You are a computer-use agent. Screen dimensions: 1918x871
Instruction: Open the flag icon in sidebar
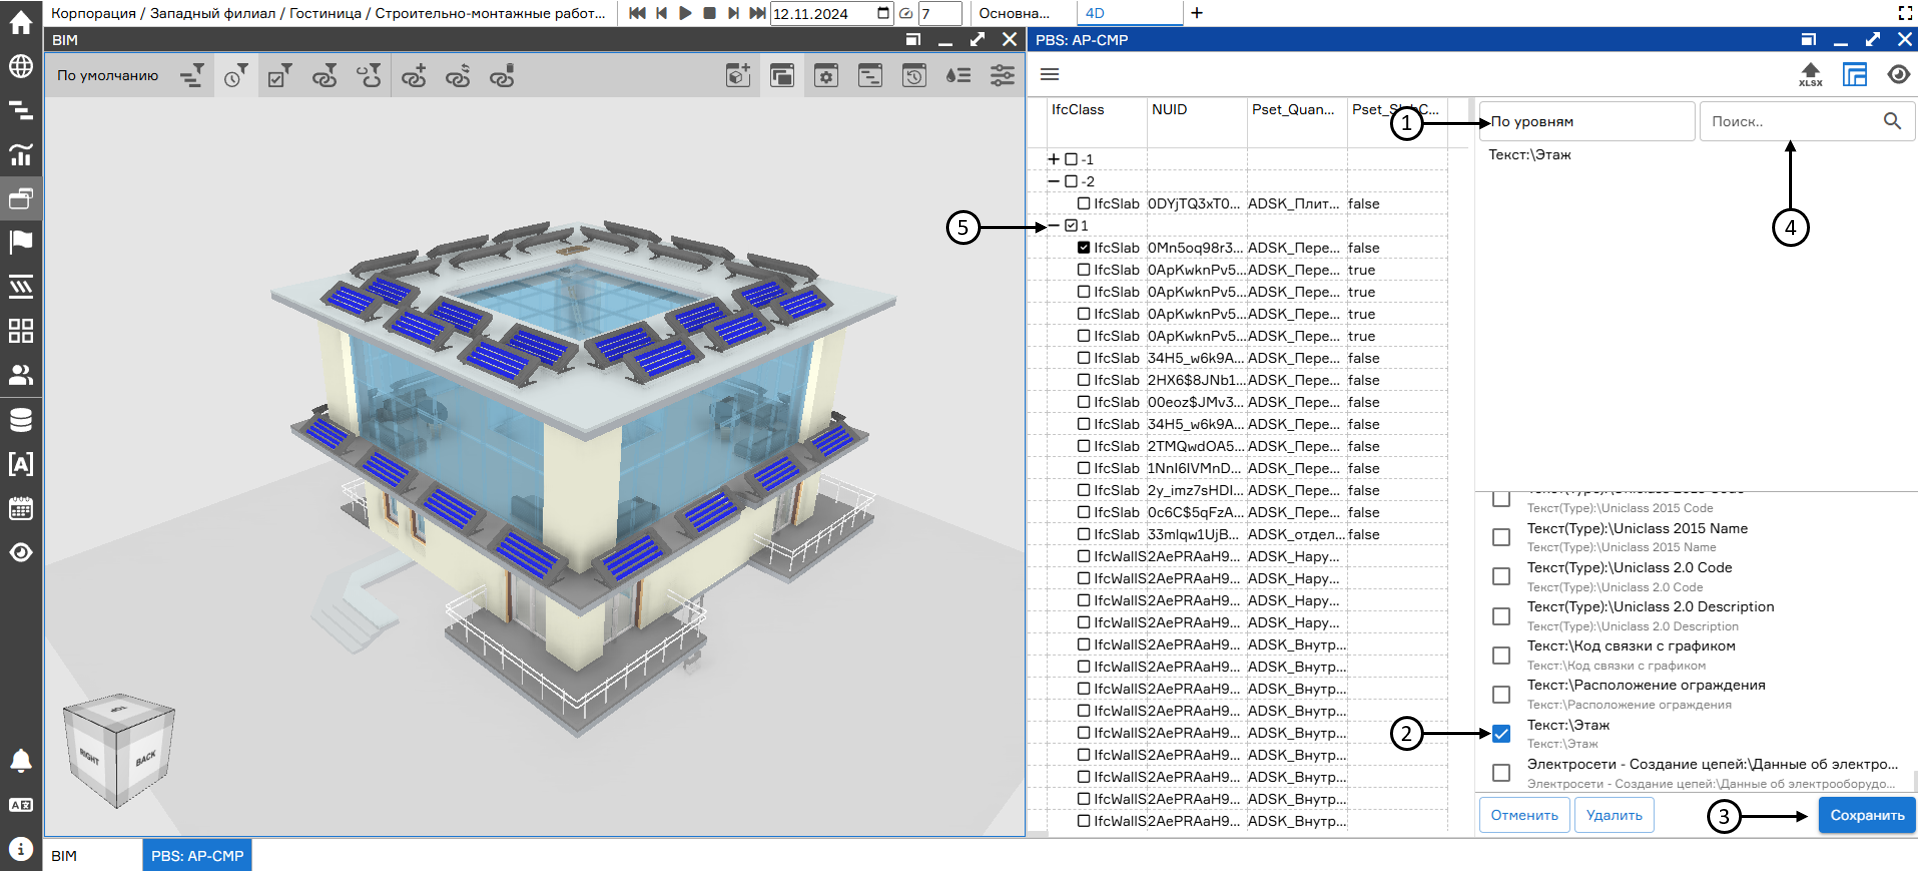[x=21, y=242]
